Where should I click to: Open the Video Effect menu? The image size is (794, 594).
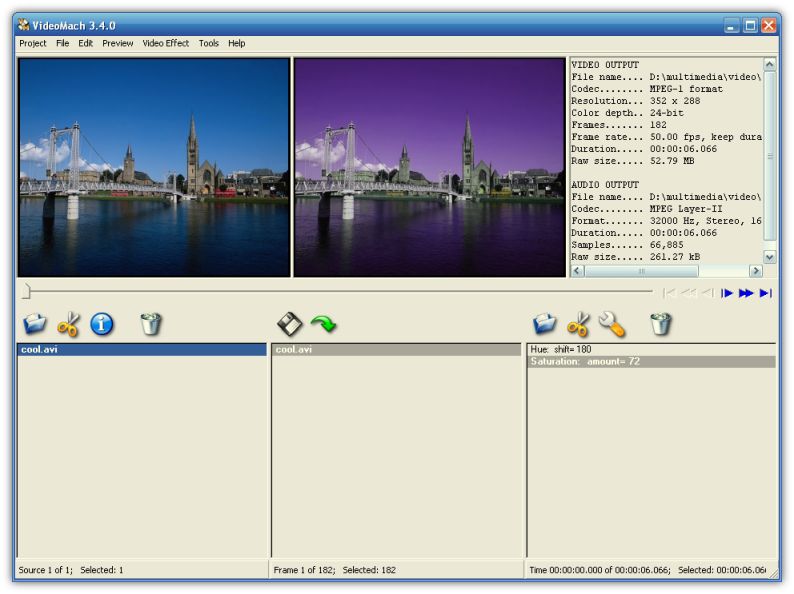pyautogui.click(x=165, y=44)
